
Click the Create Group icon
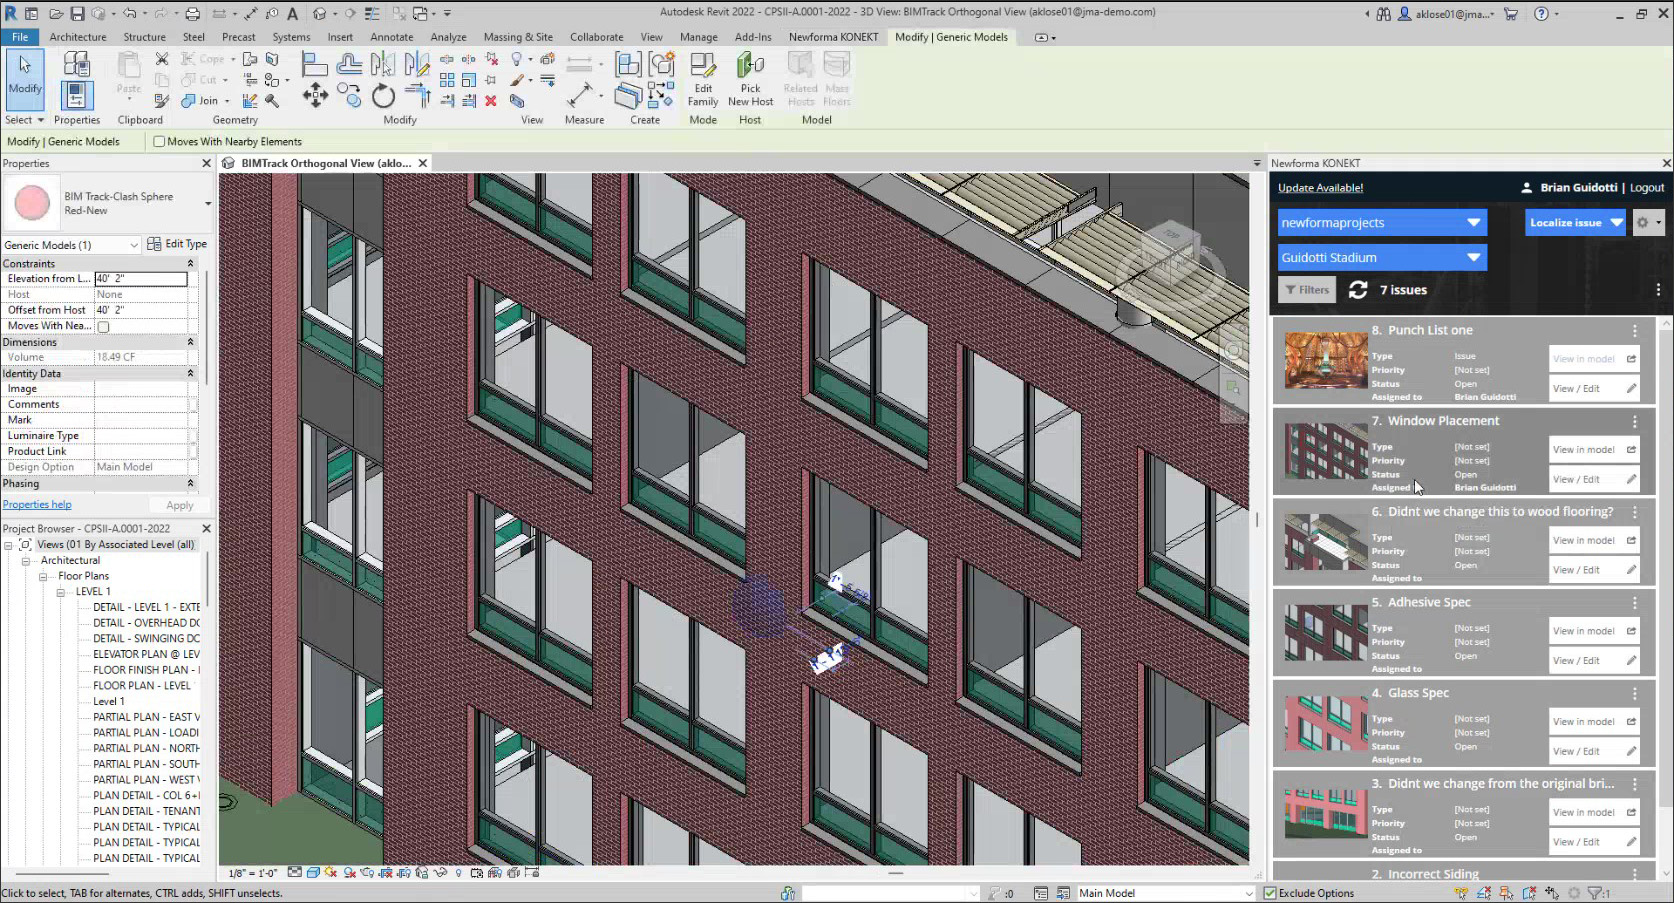[662, 65]
